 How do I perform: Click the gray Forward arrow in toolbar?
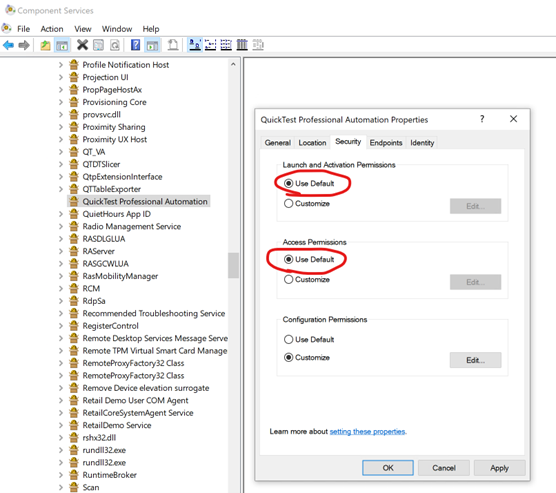[x=24, y=45]
